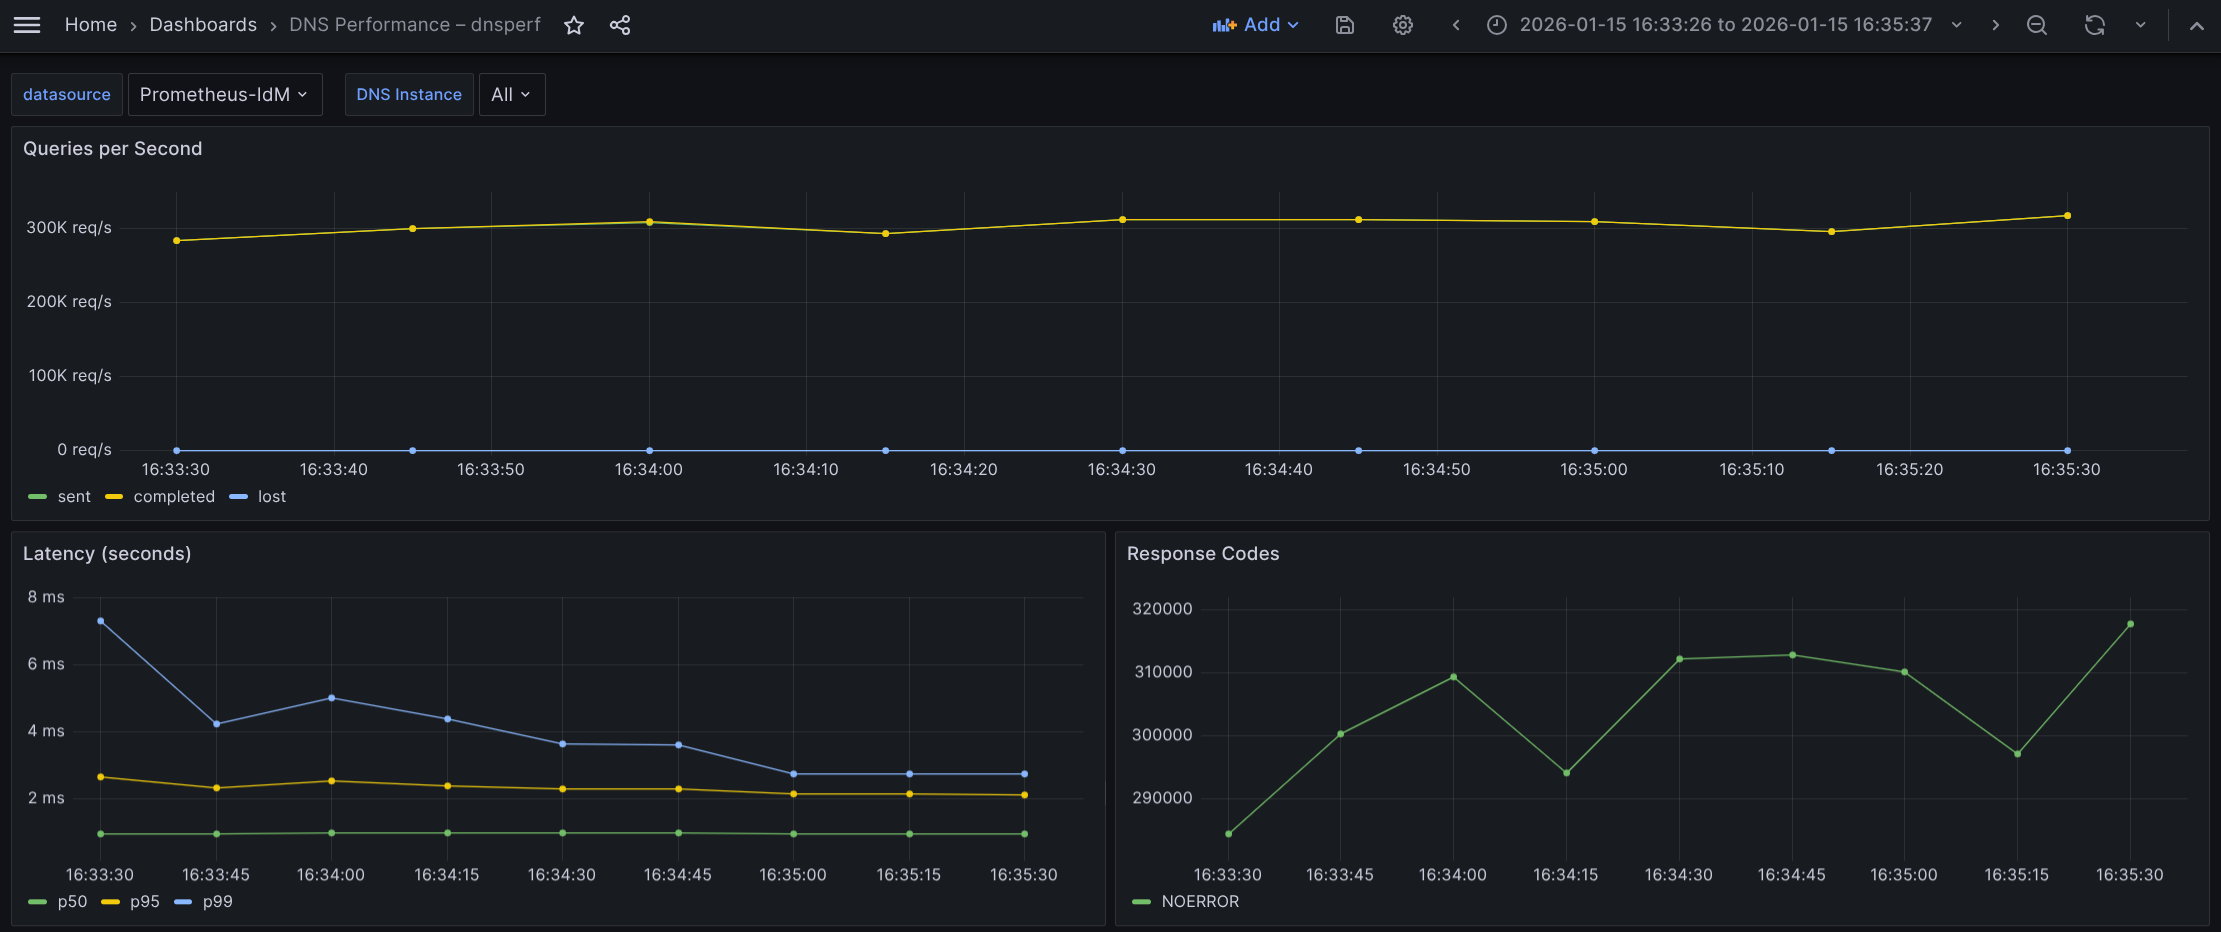Click the share dashboard icon
2221x932 pixels.
pyautogui.click(x=620, y=25)
